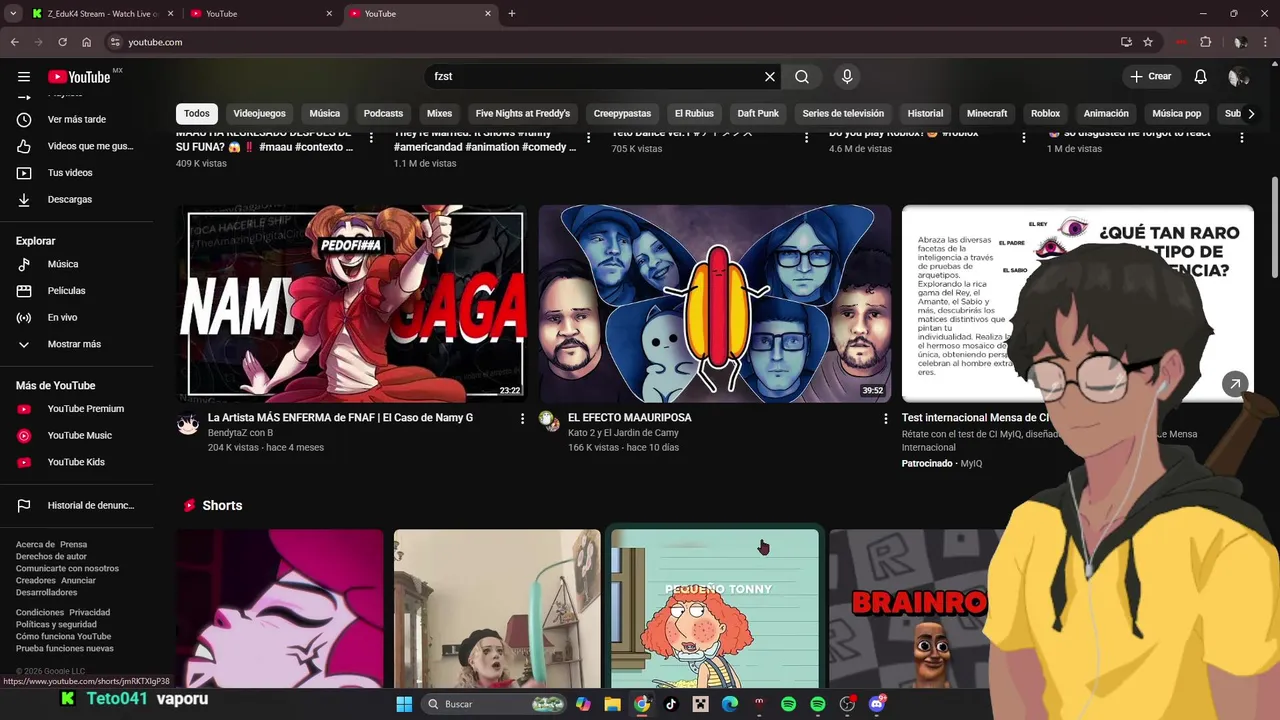Image resolution: width=1280 pixels, height=720 pixels.
Task: Select the Todos filter chip
Action: tap(197, 114)
